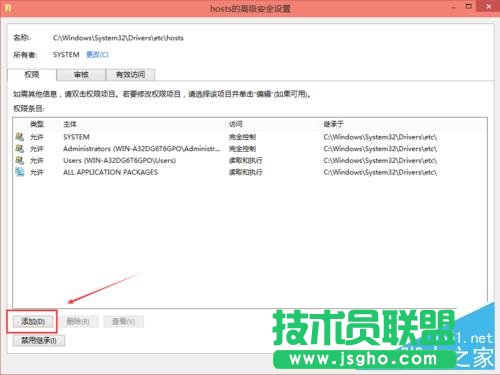Open the 审核 tab

[81, 75]
